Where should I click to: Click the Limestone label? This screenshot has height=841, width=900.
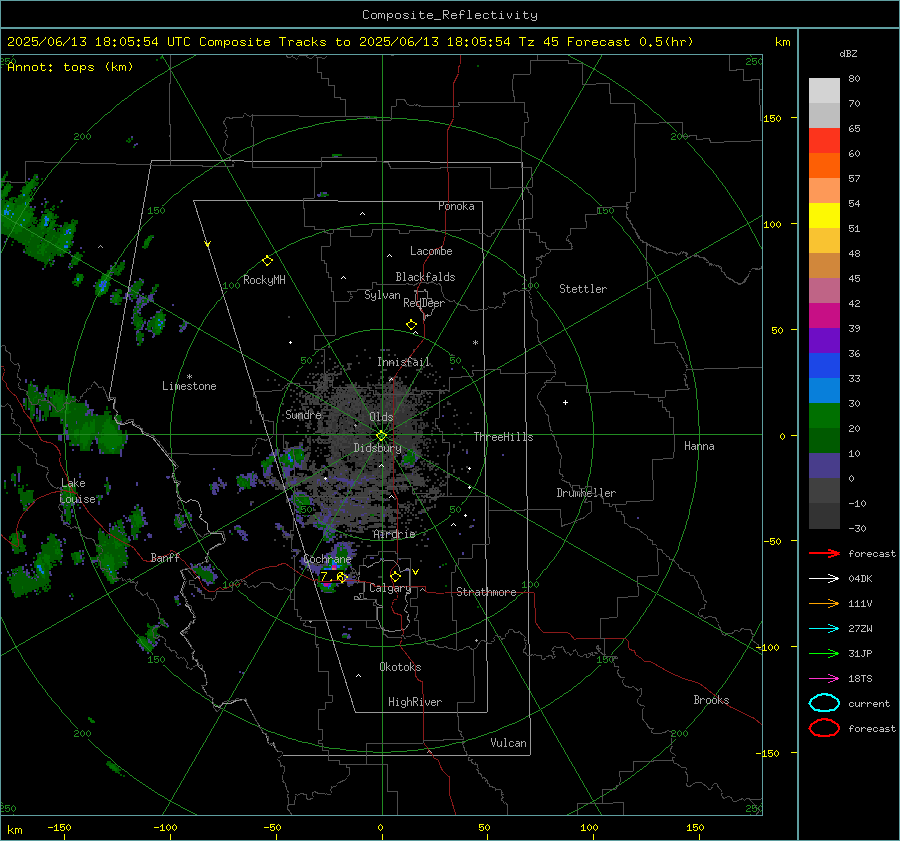click(x=189, y=386)
